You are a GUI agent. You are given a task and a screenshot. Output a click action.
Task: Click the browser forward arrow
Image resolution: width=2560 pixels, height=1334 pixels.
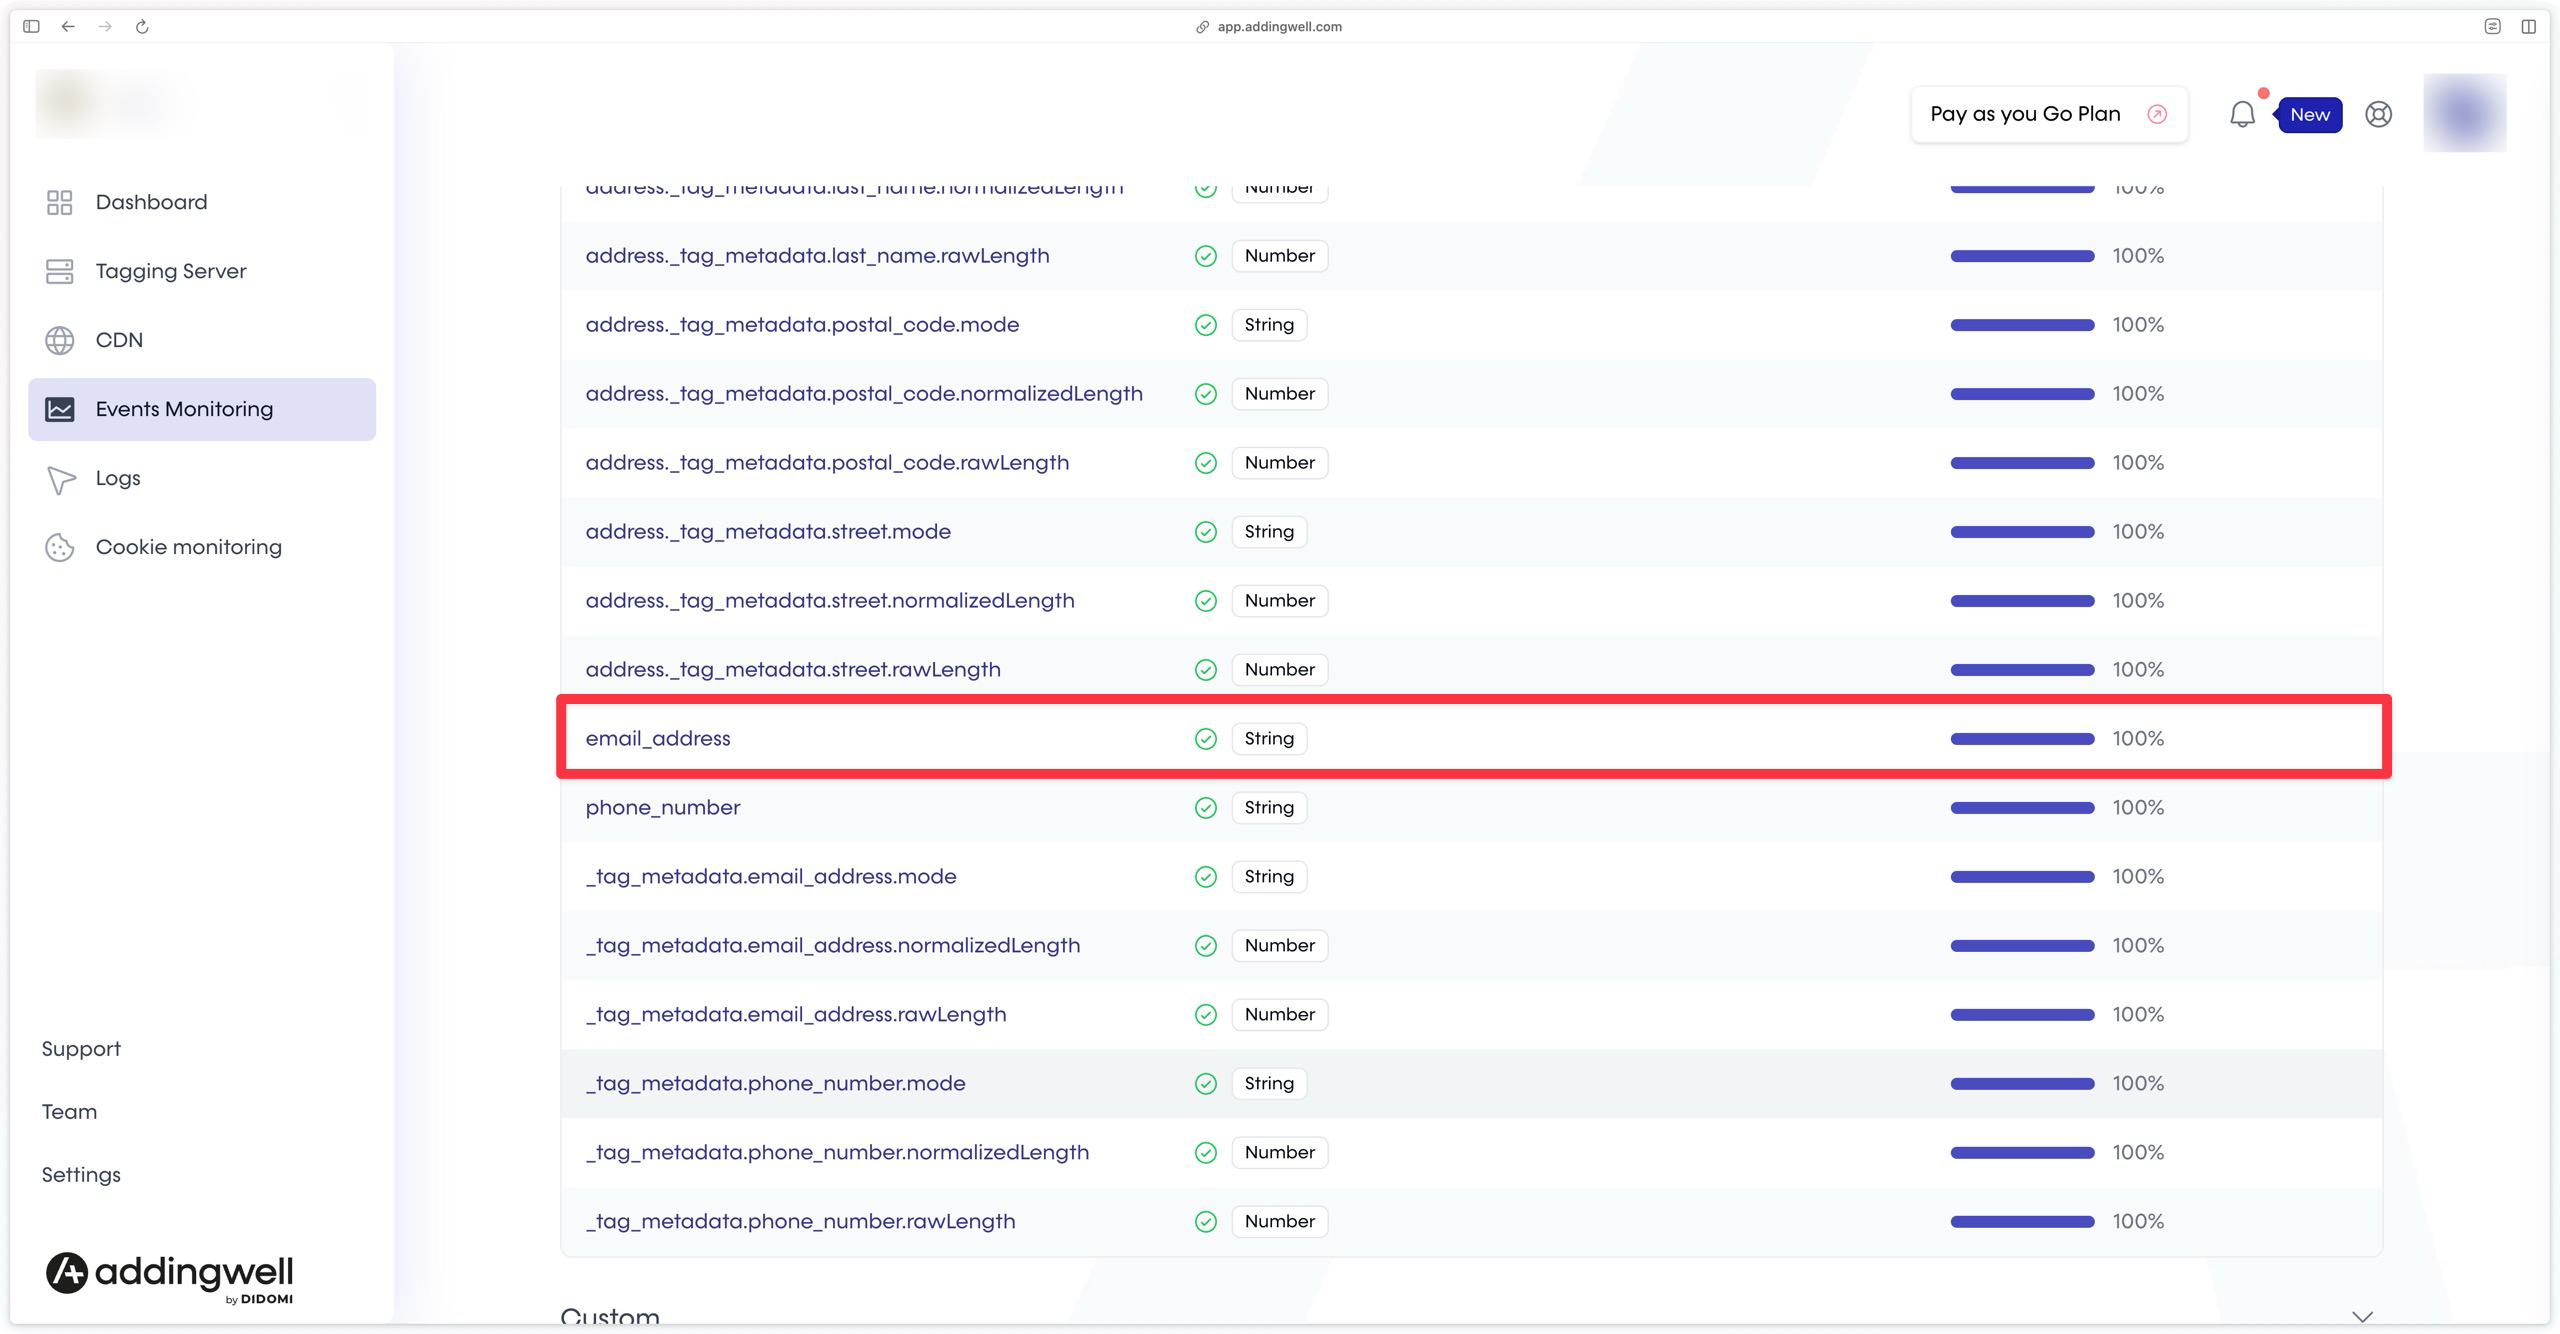click(105, 26)
